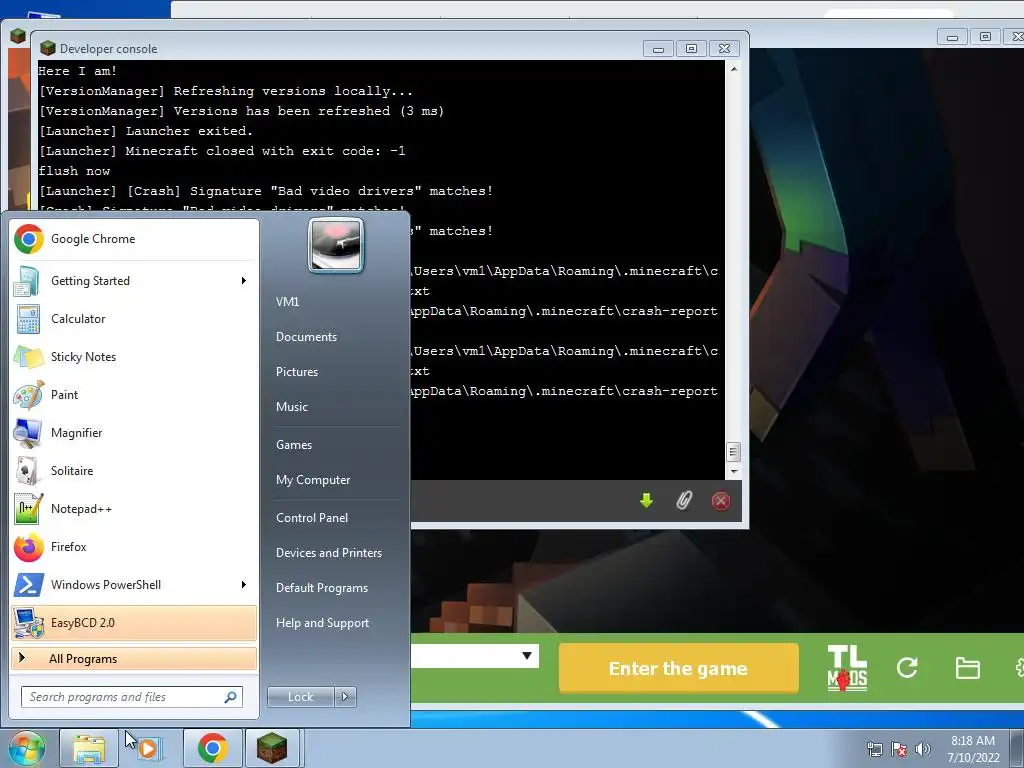Click Enter the game button
Image resolution: width=1024 pixels, height=768 pixels.
(x=679, y=668)
